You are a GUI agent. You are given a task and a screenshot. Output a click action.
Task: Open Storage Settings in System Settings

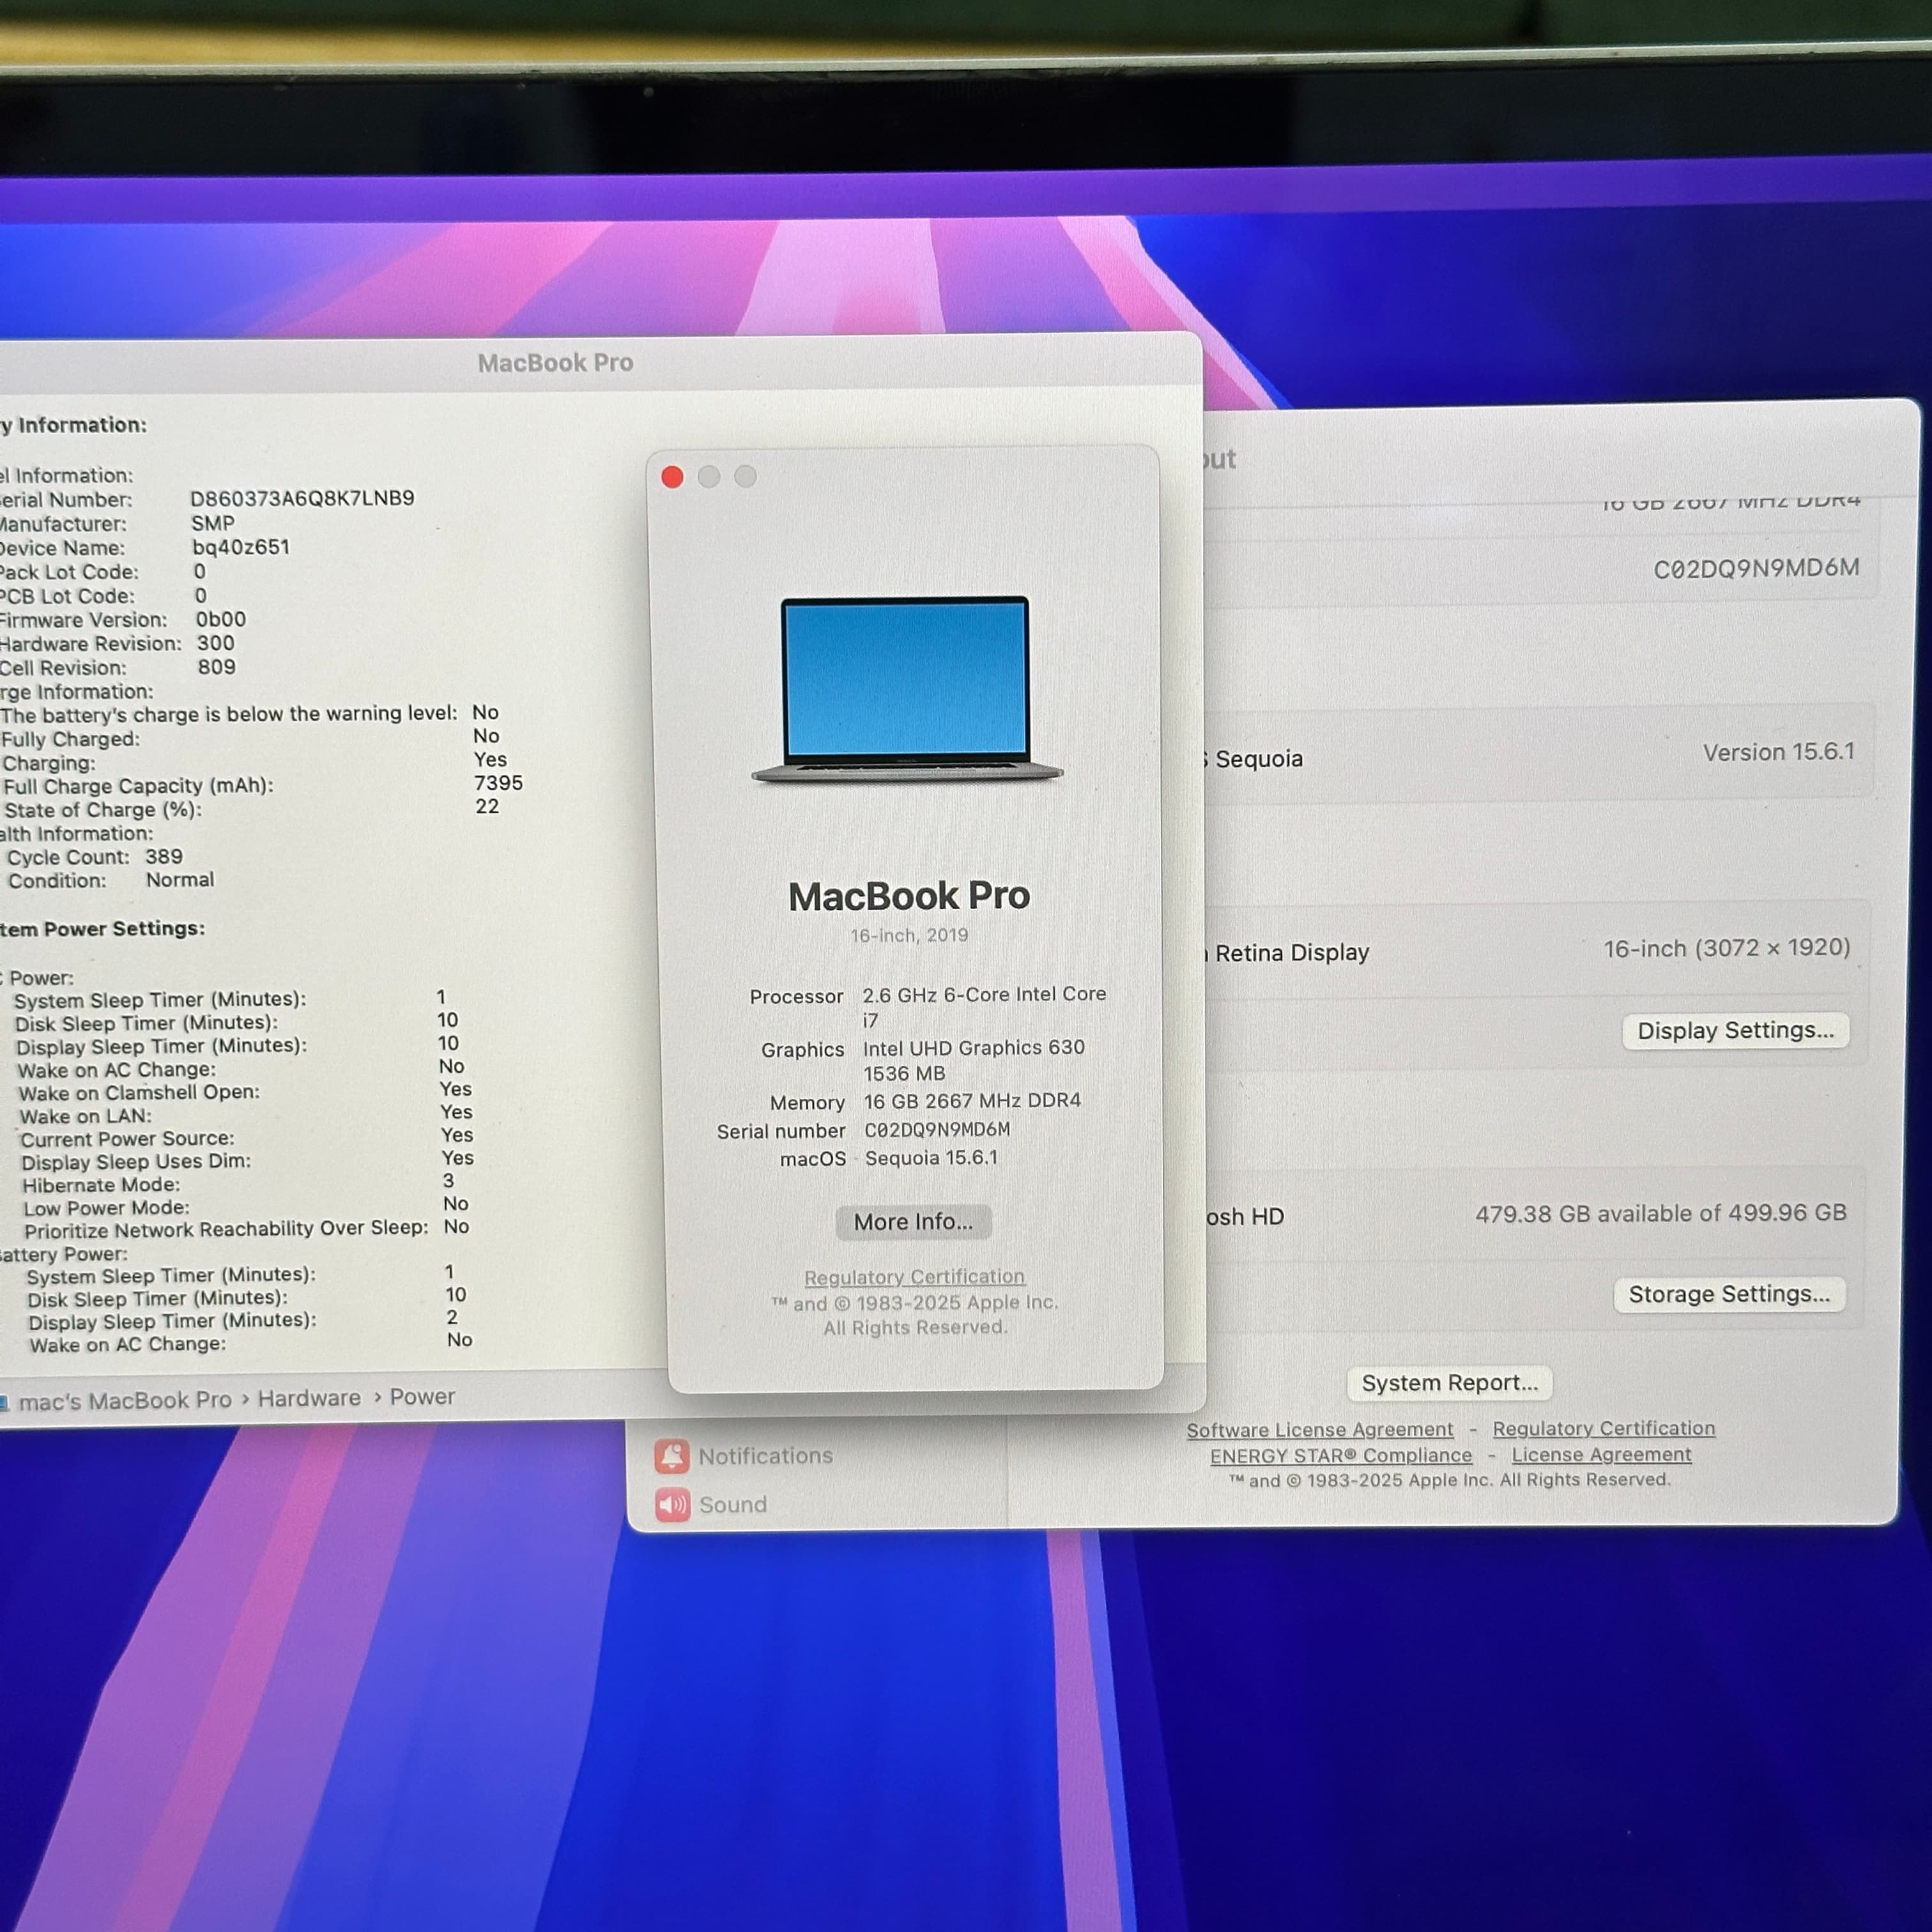(1729, 1295)
